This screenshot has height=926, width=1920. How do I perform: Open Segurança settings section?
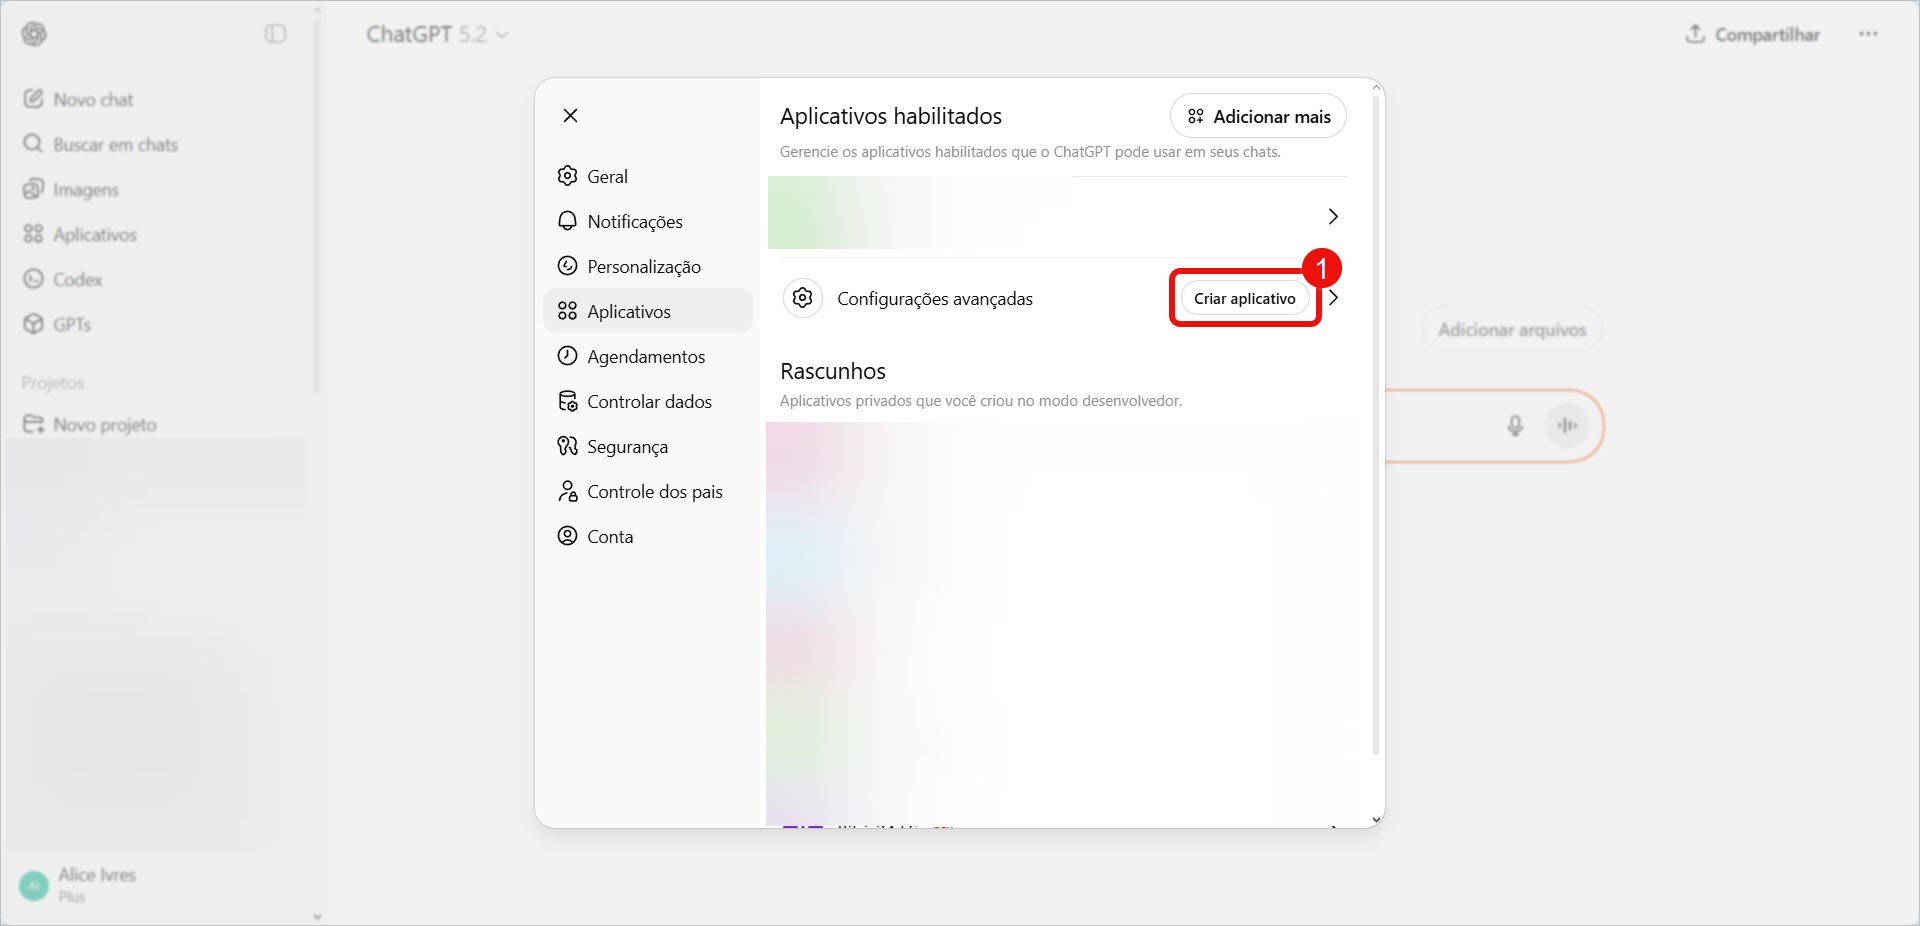(x=627, y=447)
